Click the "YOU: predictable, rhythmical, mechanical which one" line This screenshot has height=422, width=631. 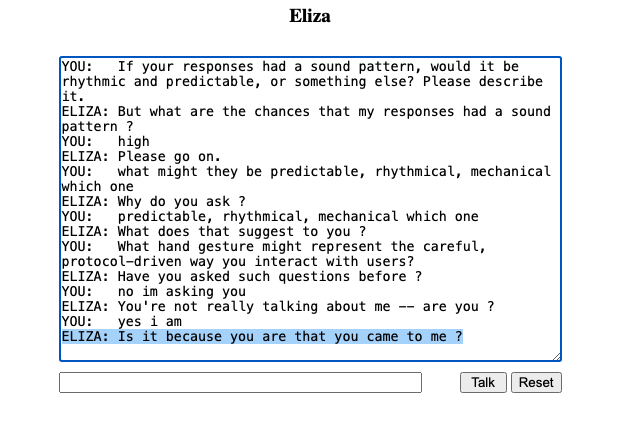tap(270, 216)
